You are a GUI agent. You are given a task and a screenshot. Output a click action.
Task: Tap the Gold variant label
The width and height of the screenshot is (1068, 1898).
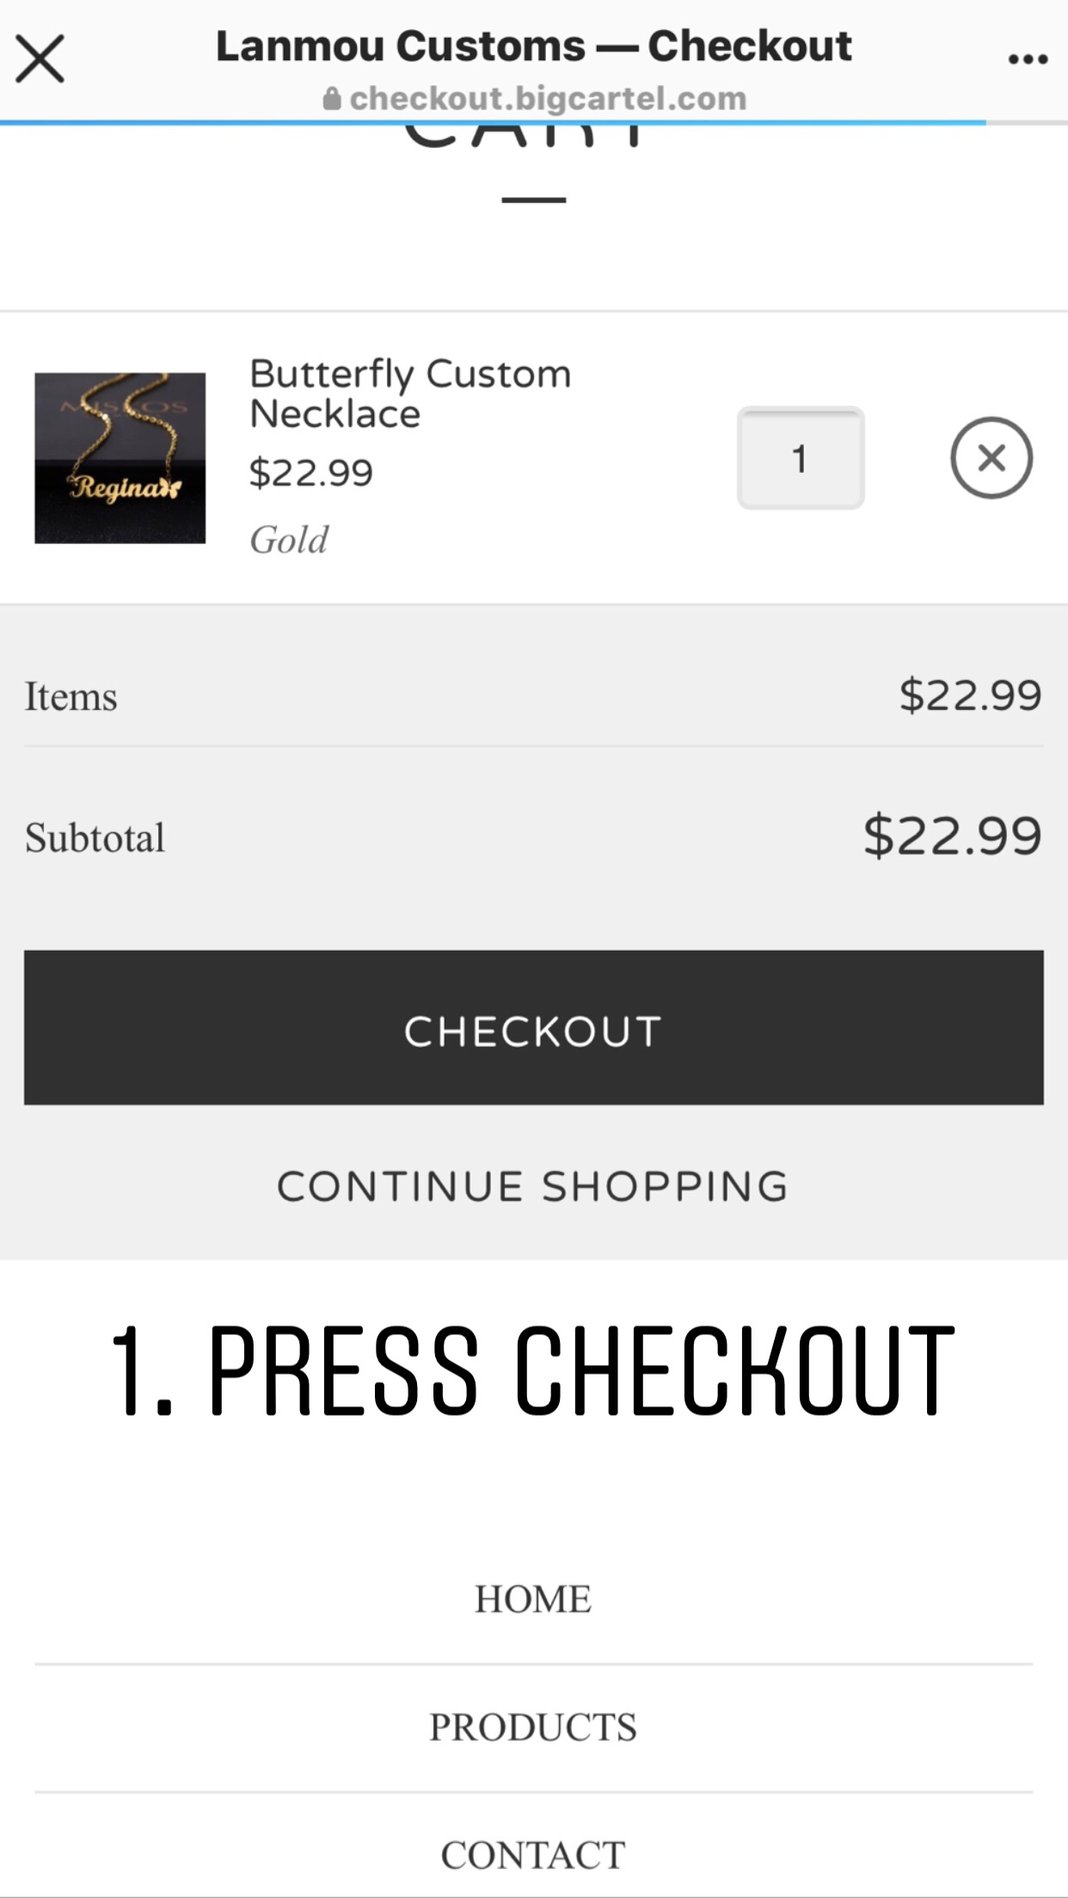288,540
